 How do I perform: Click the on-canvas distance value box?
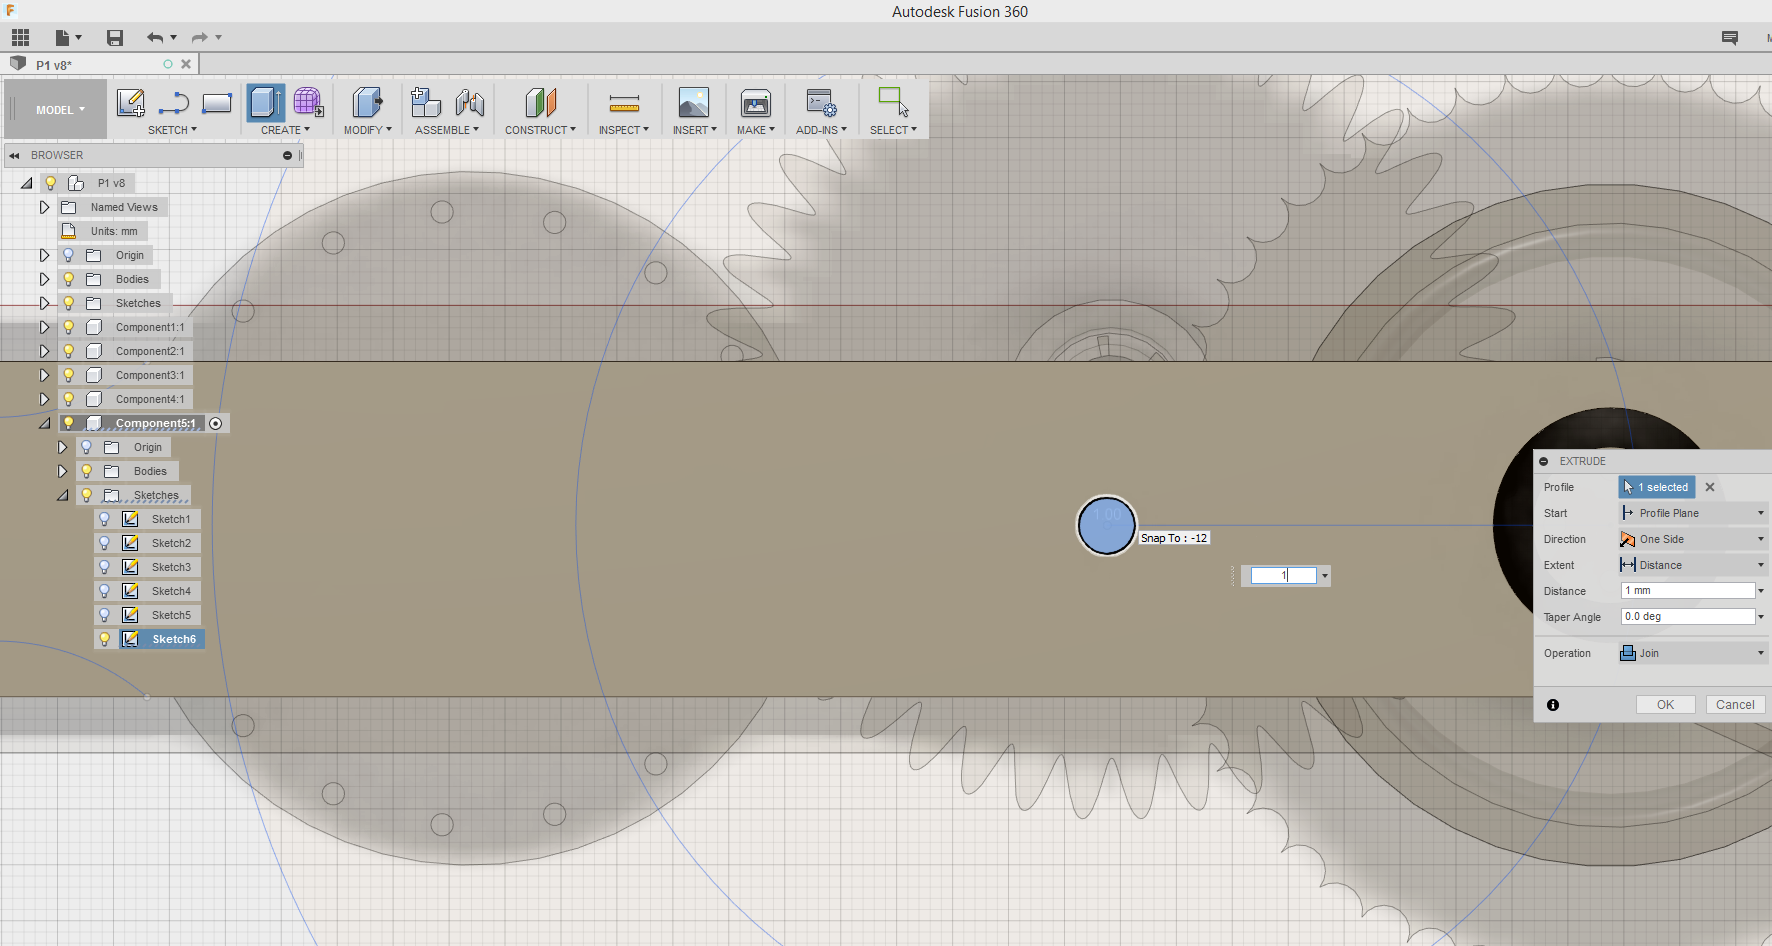(1283, 576)
